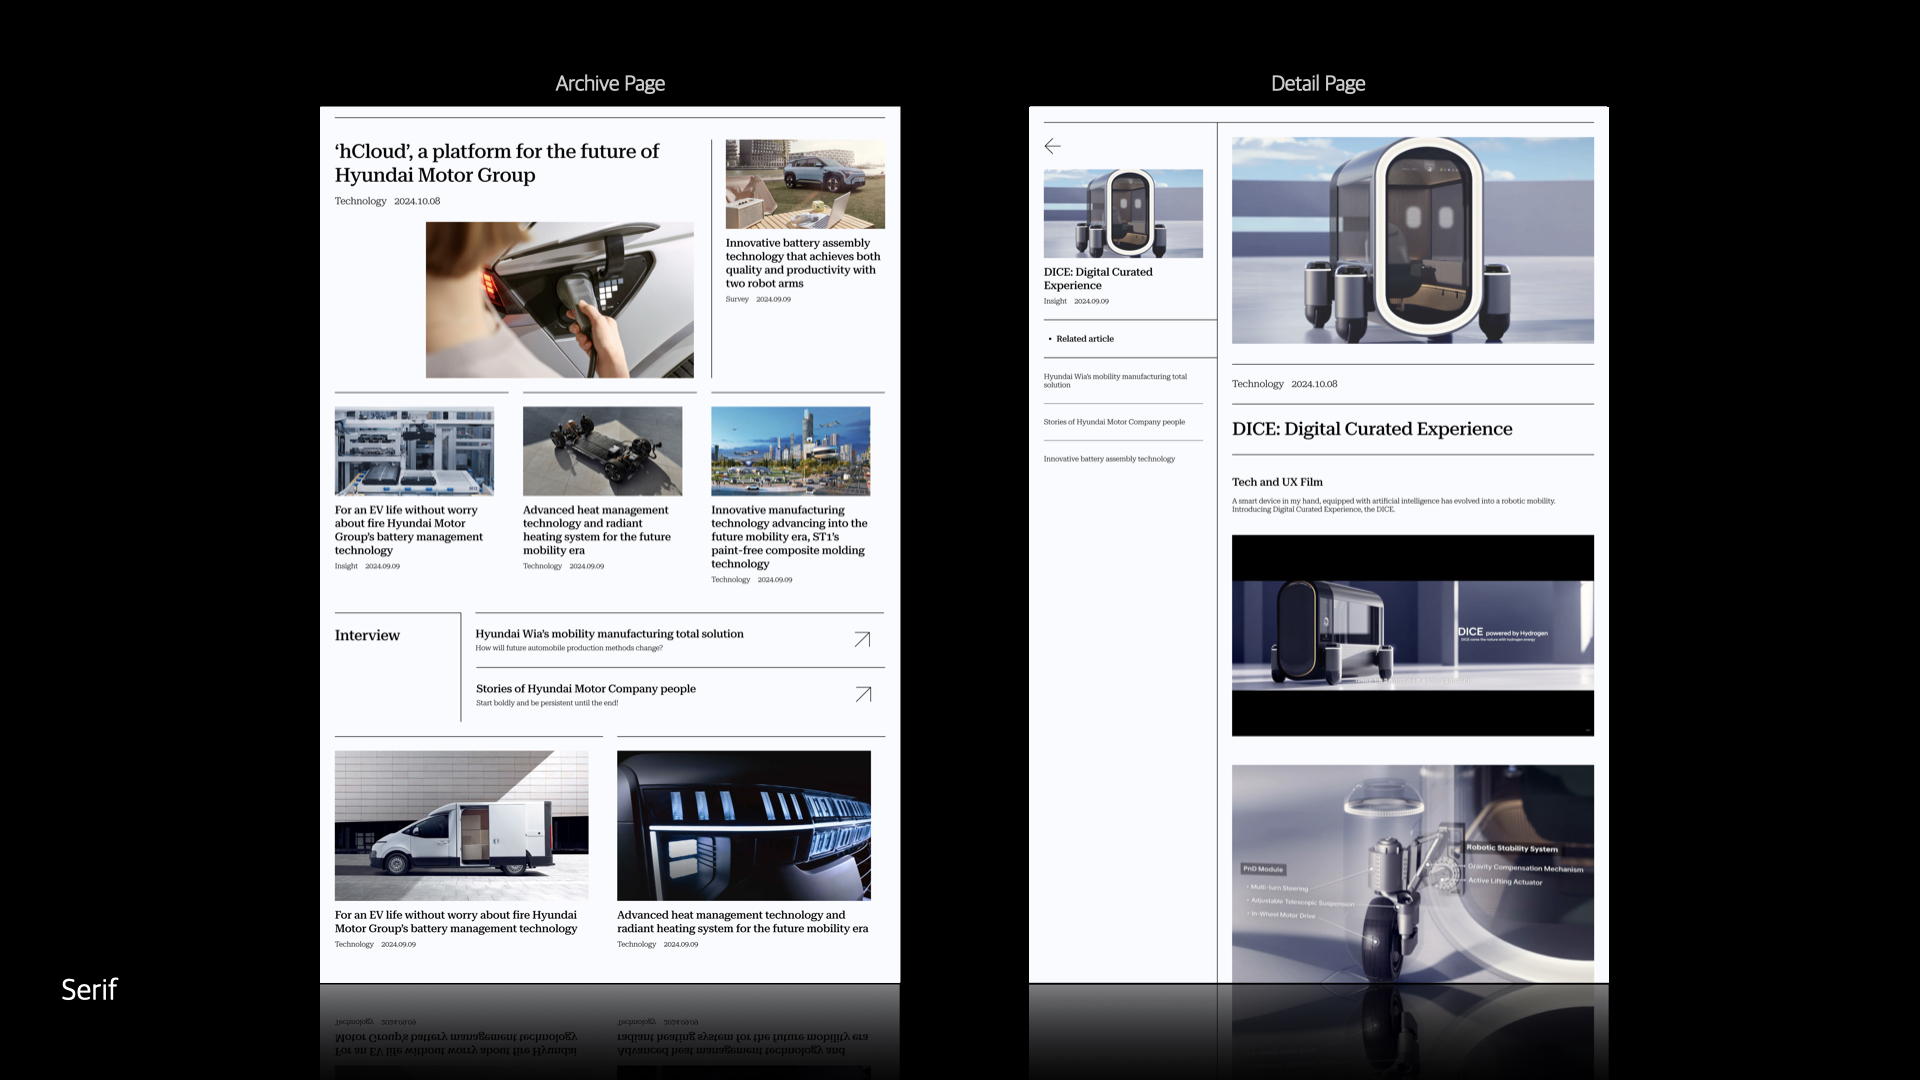Open arrow icon beside Hyundai Wia's mobility article
The image size is (1920, 1080).
point(862,639)
